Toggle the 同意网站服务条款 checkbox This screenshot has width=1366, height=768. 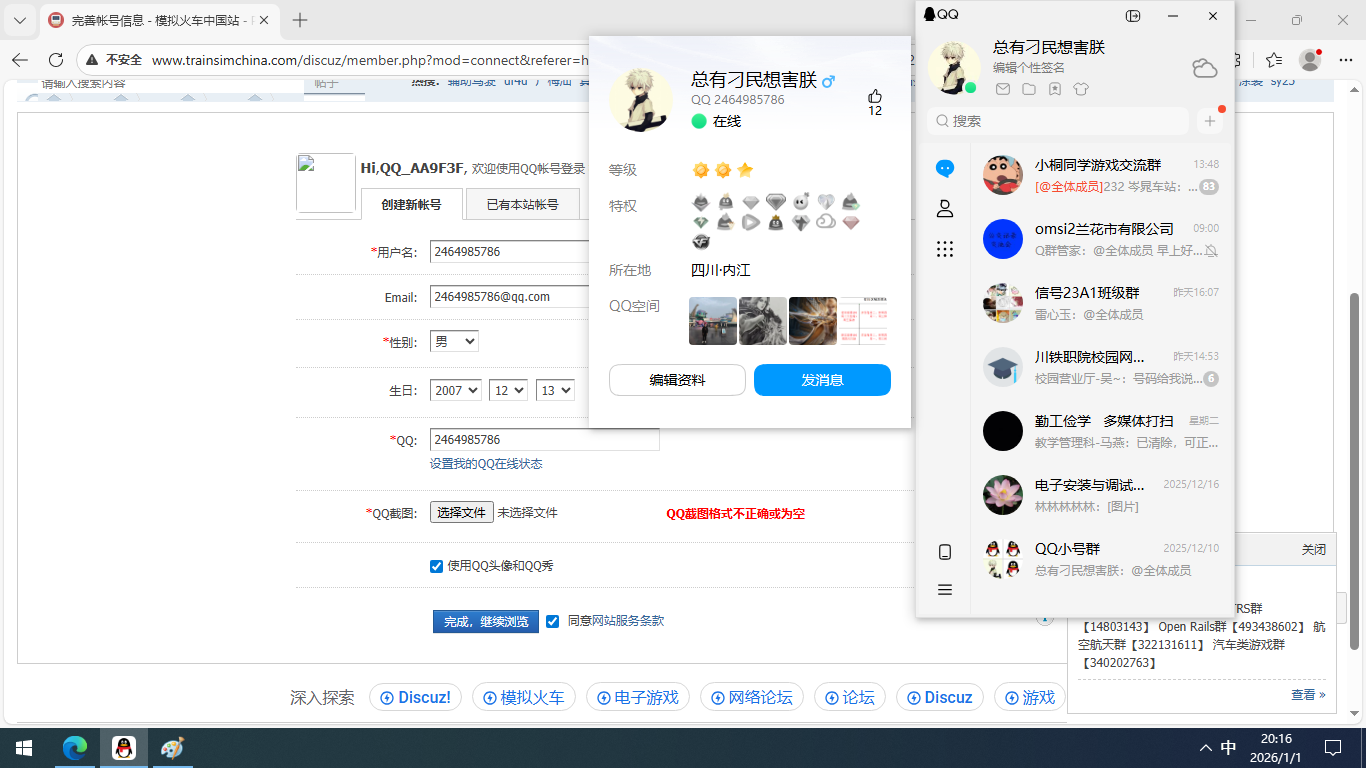pos(552,621)
